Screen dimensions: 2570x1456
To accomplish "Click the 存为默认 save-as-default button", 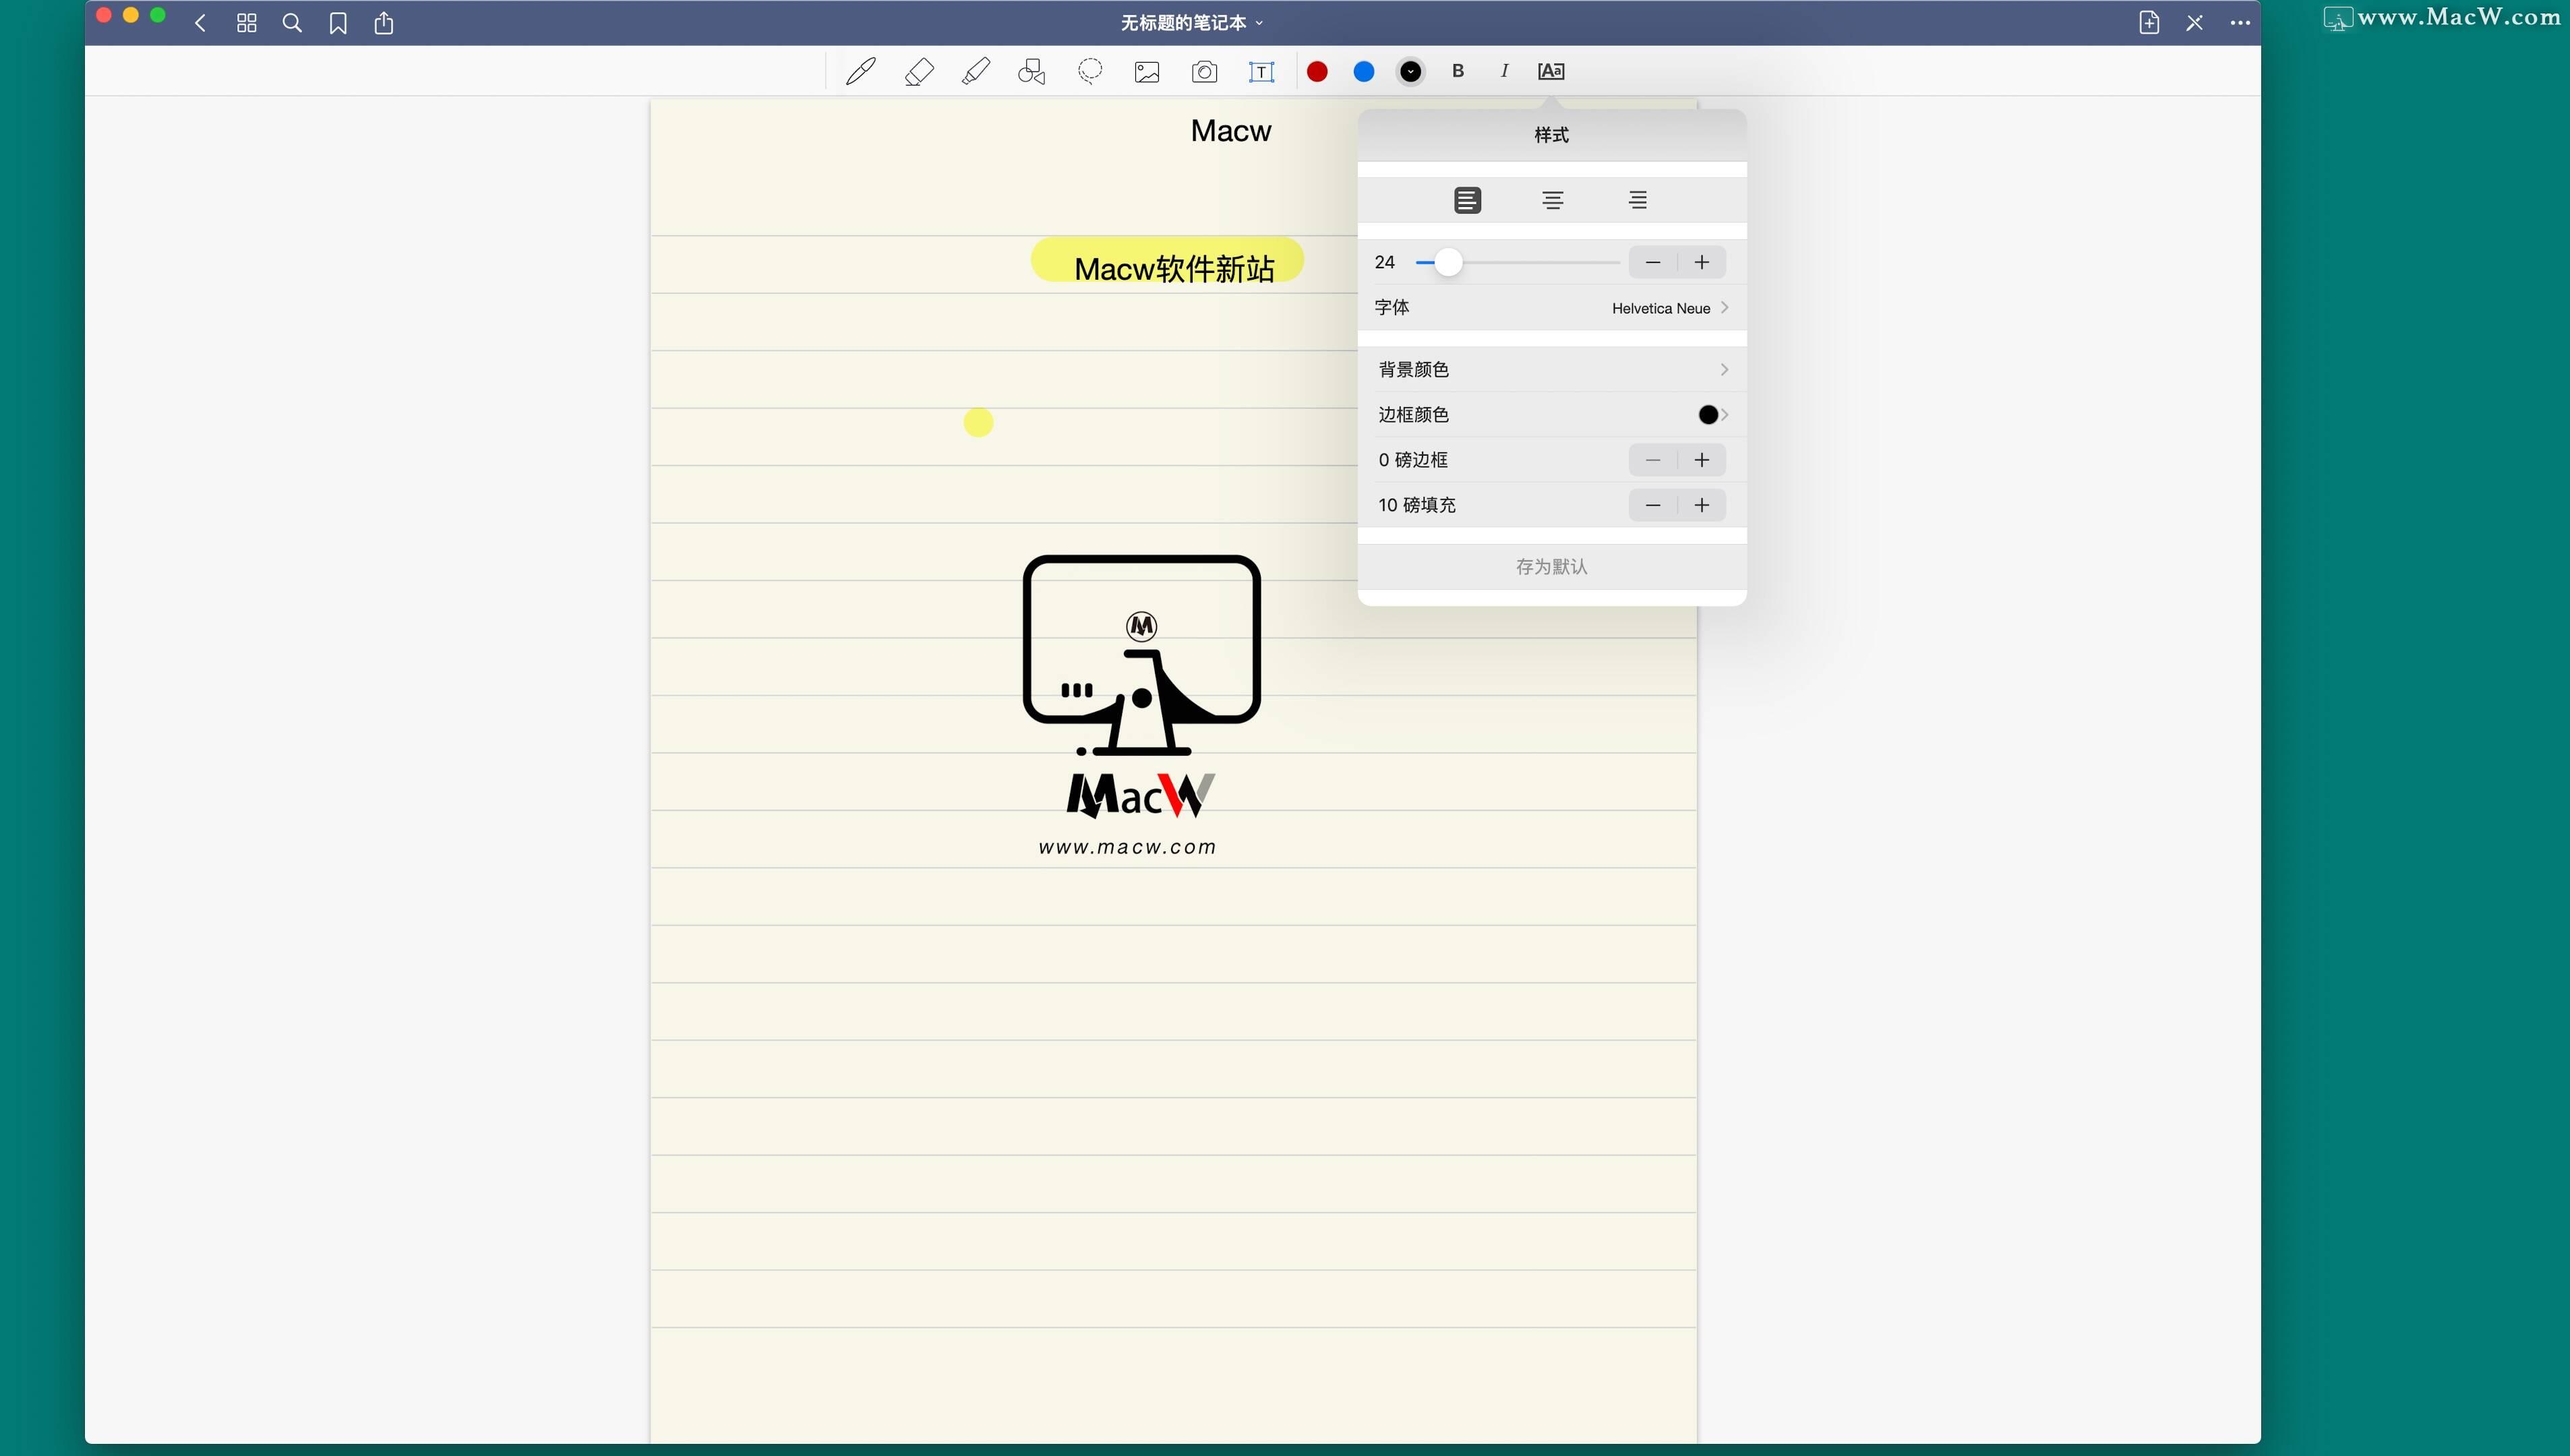I will point(1551,566).
